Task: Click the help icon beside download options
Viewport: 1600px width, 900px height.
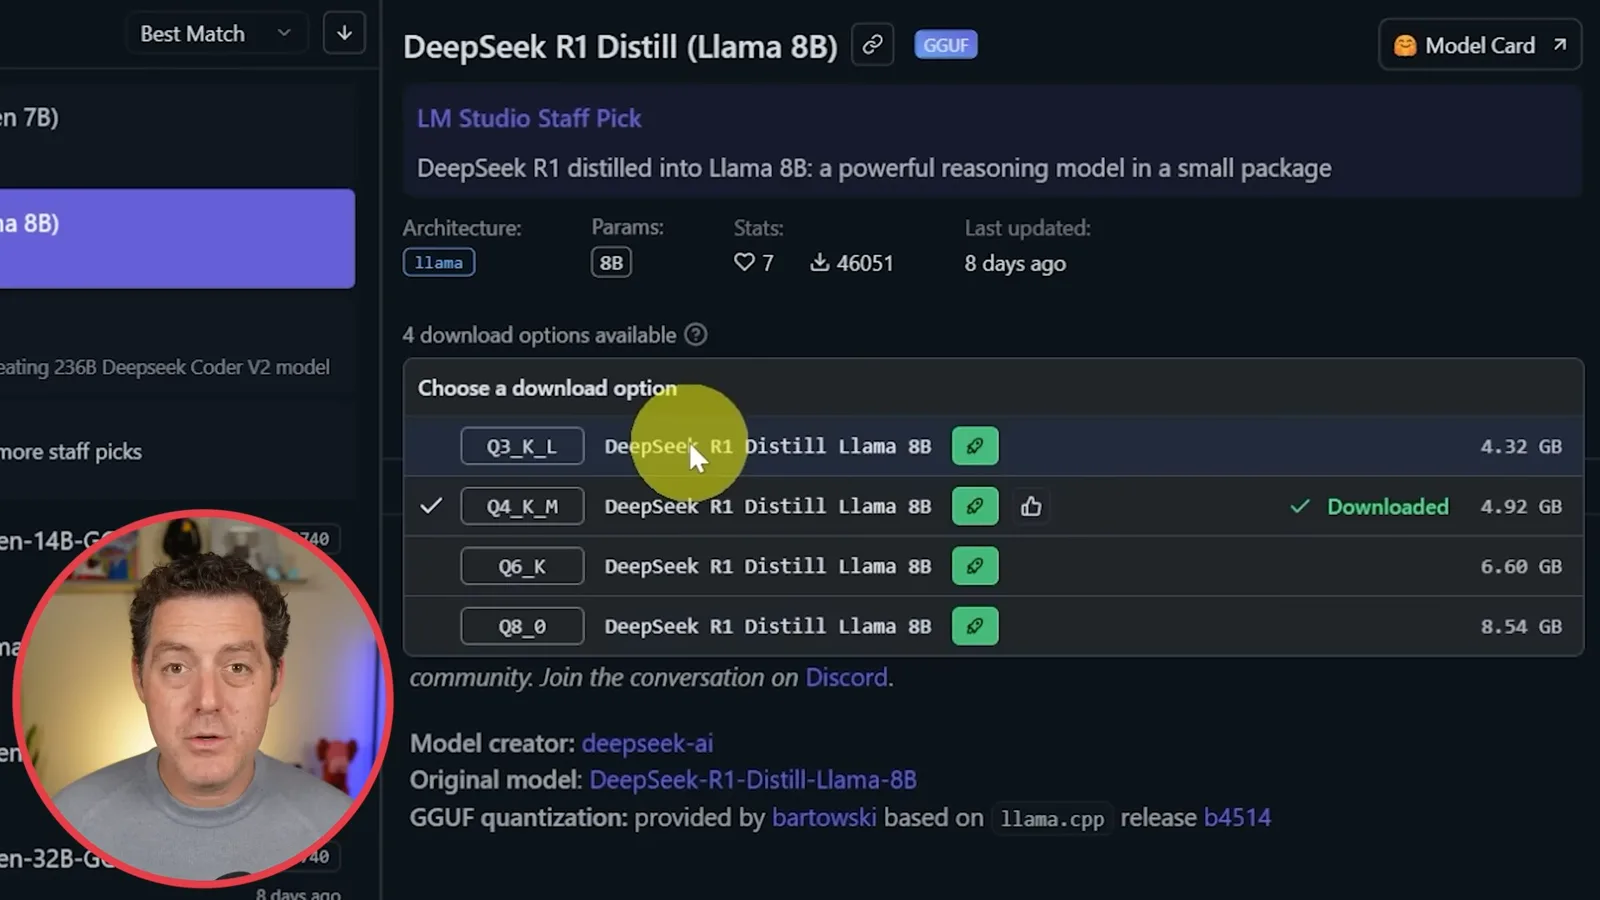Action: 696,335
